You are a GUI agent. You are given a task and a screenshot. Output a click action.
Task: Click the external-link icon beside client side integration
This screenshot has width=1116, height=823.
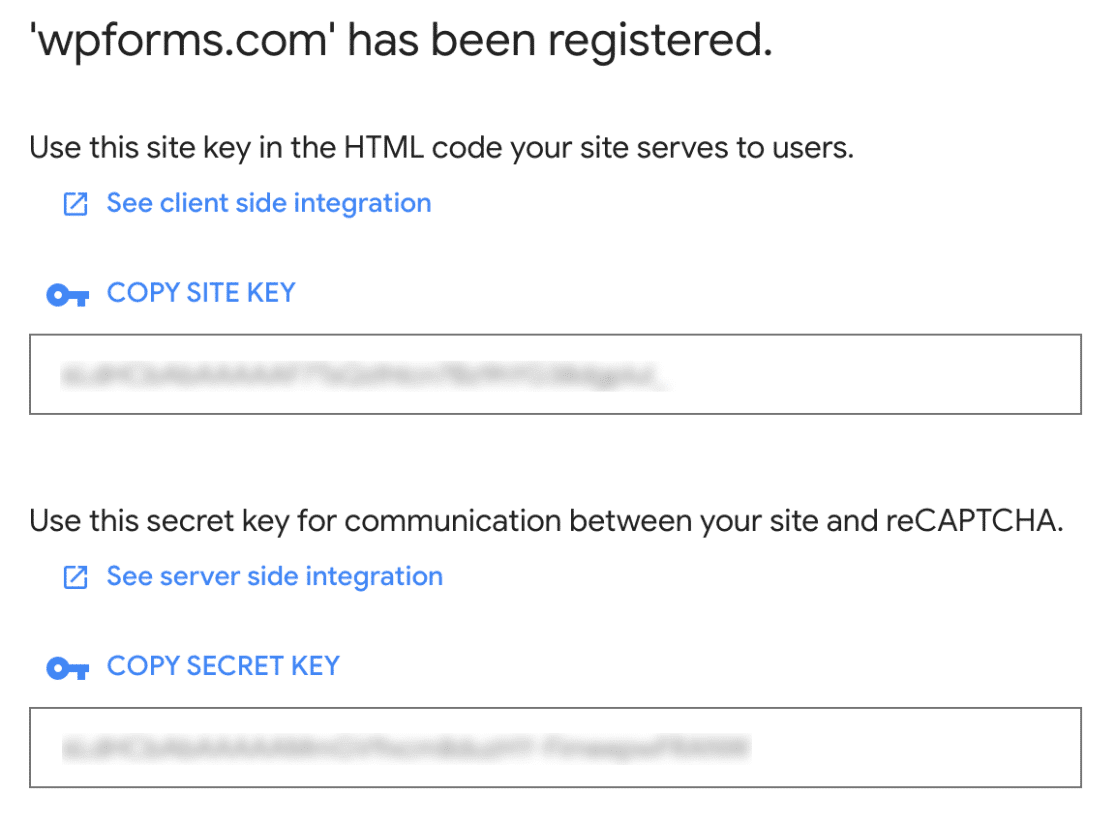(75, 204)
